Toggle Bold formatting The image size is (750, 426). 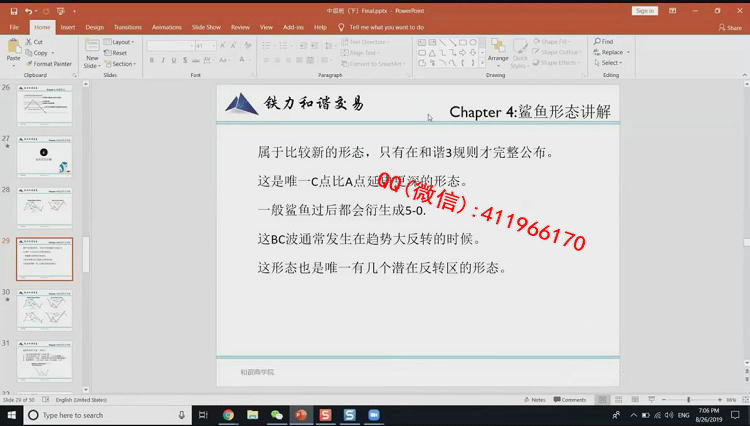click(x=152, y=60)
